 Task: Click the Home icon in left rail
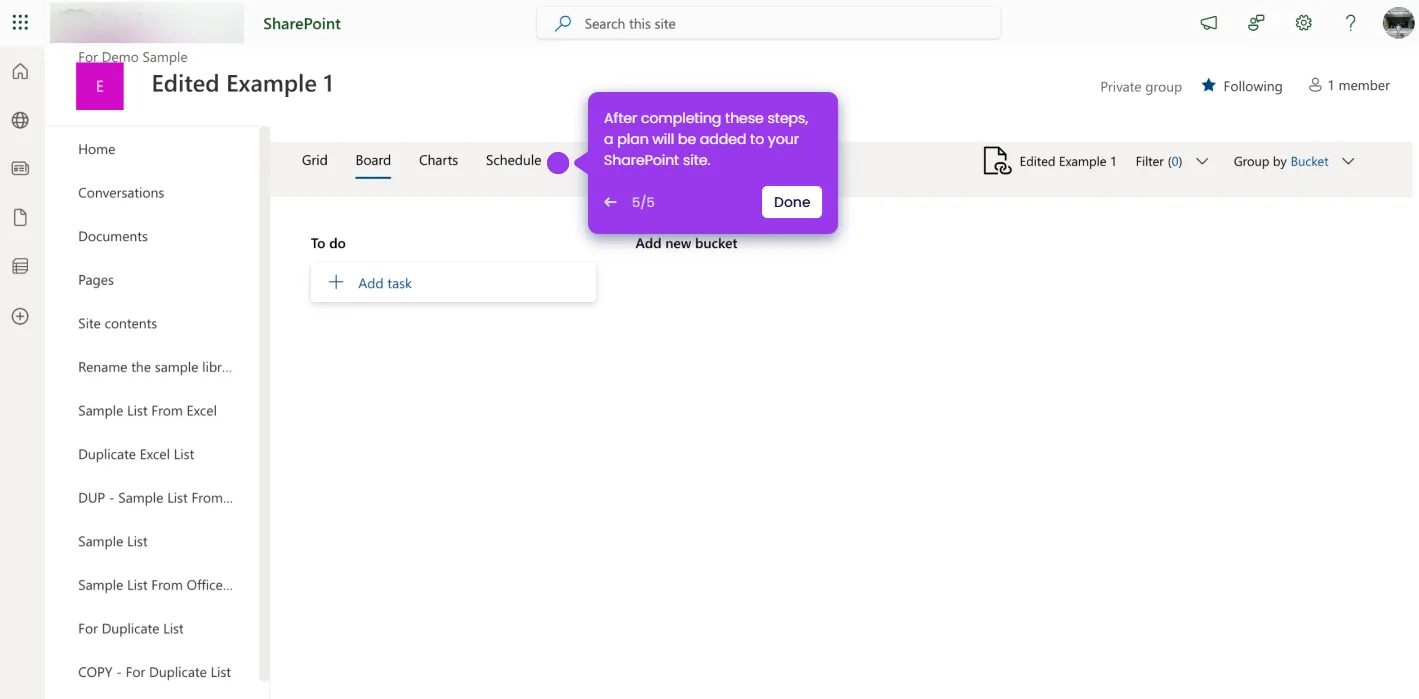tap(20, 72)
